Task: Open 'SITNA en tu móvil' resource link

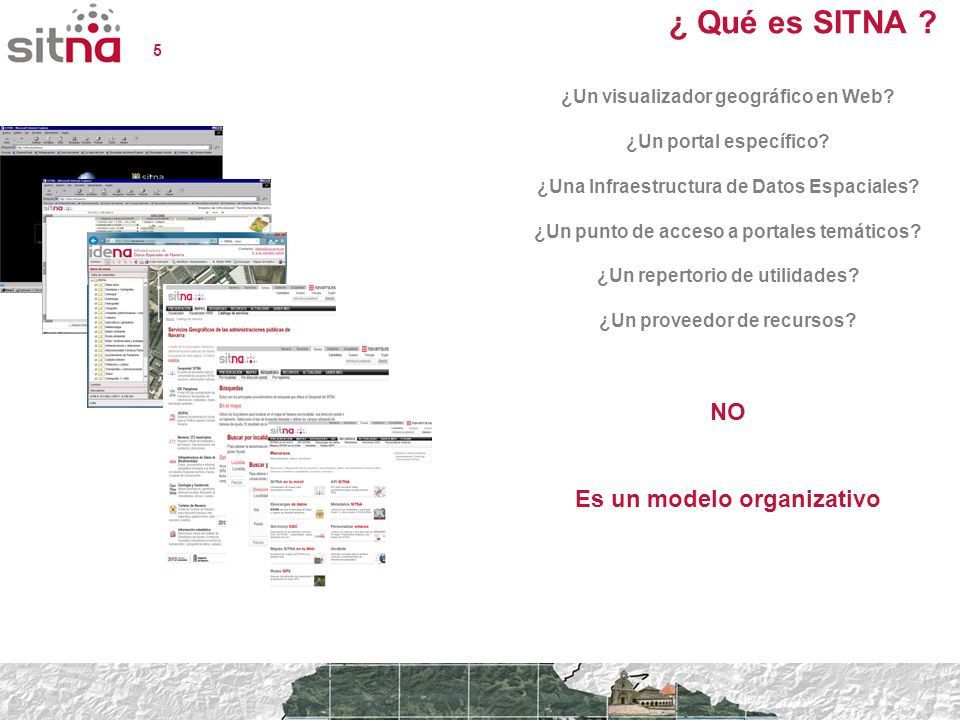Action: tap(287, 482)
